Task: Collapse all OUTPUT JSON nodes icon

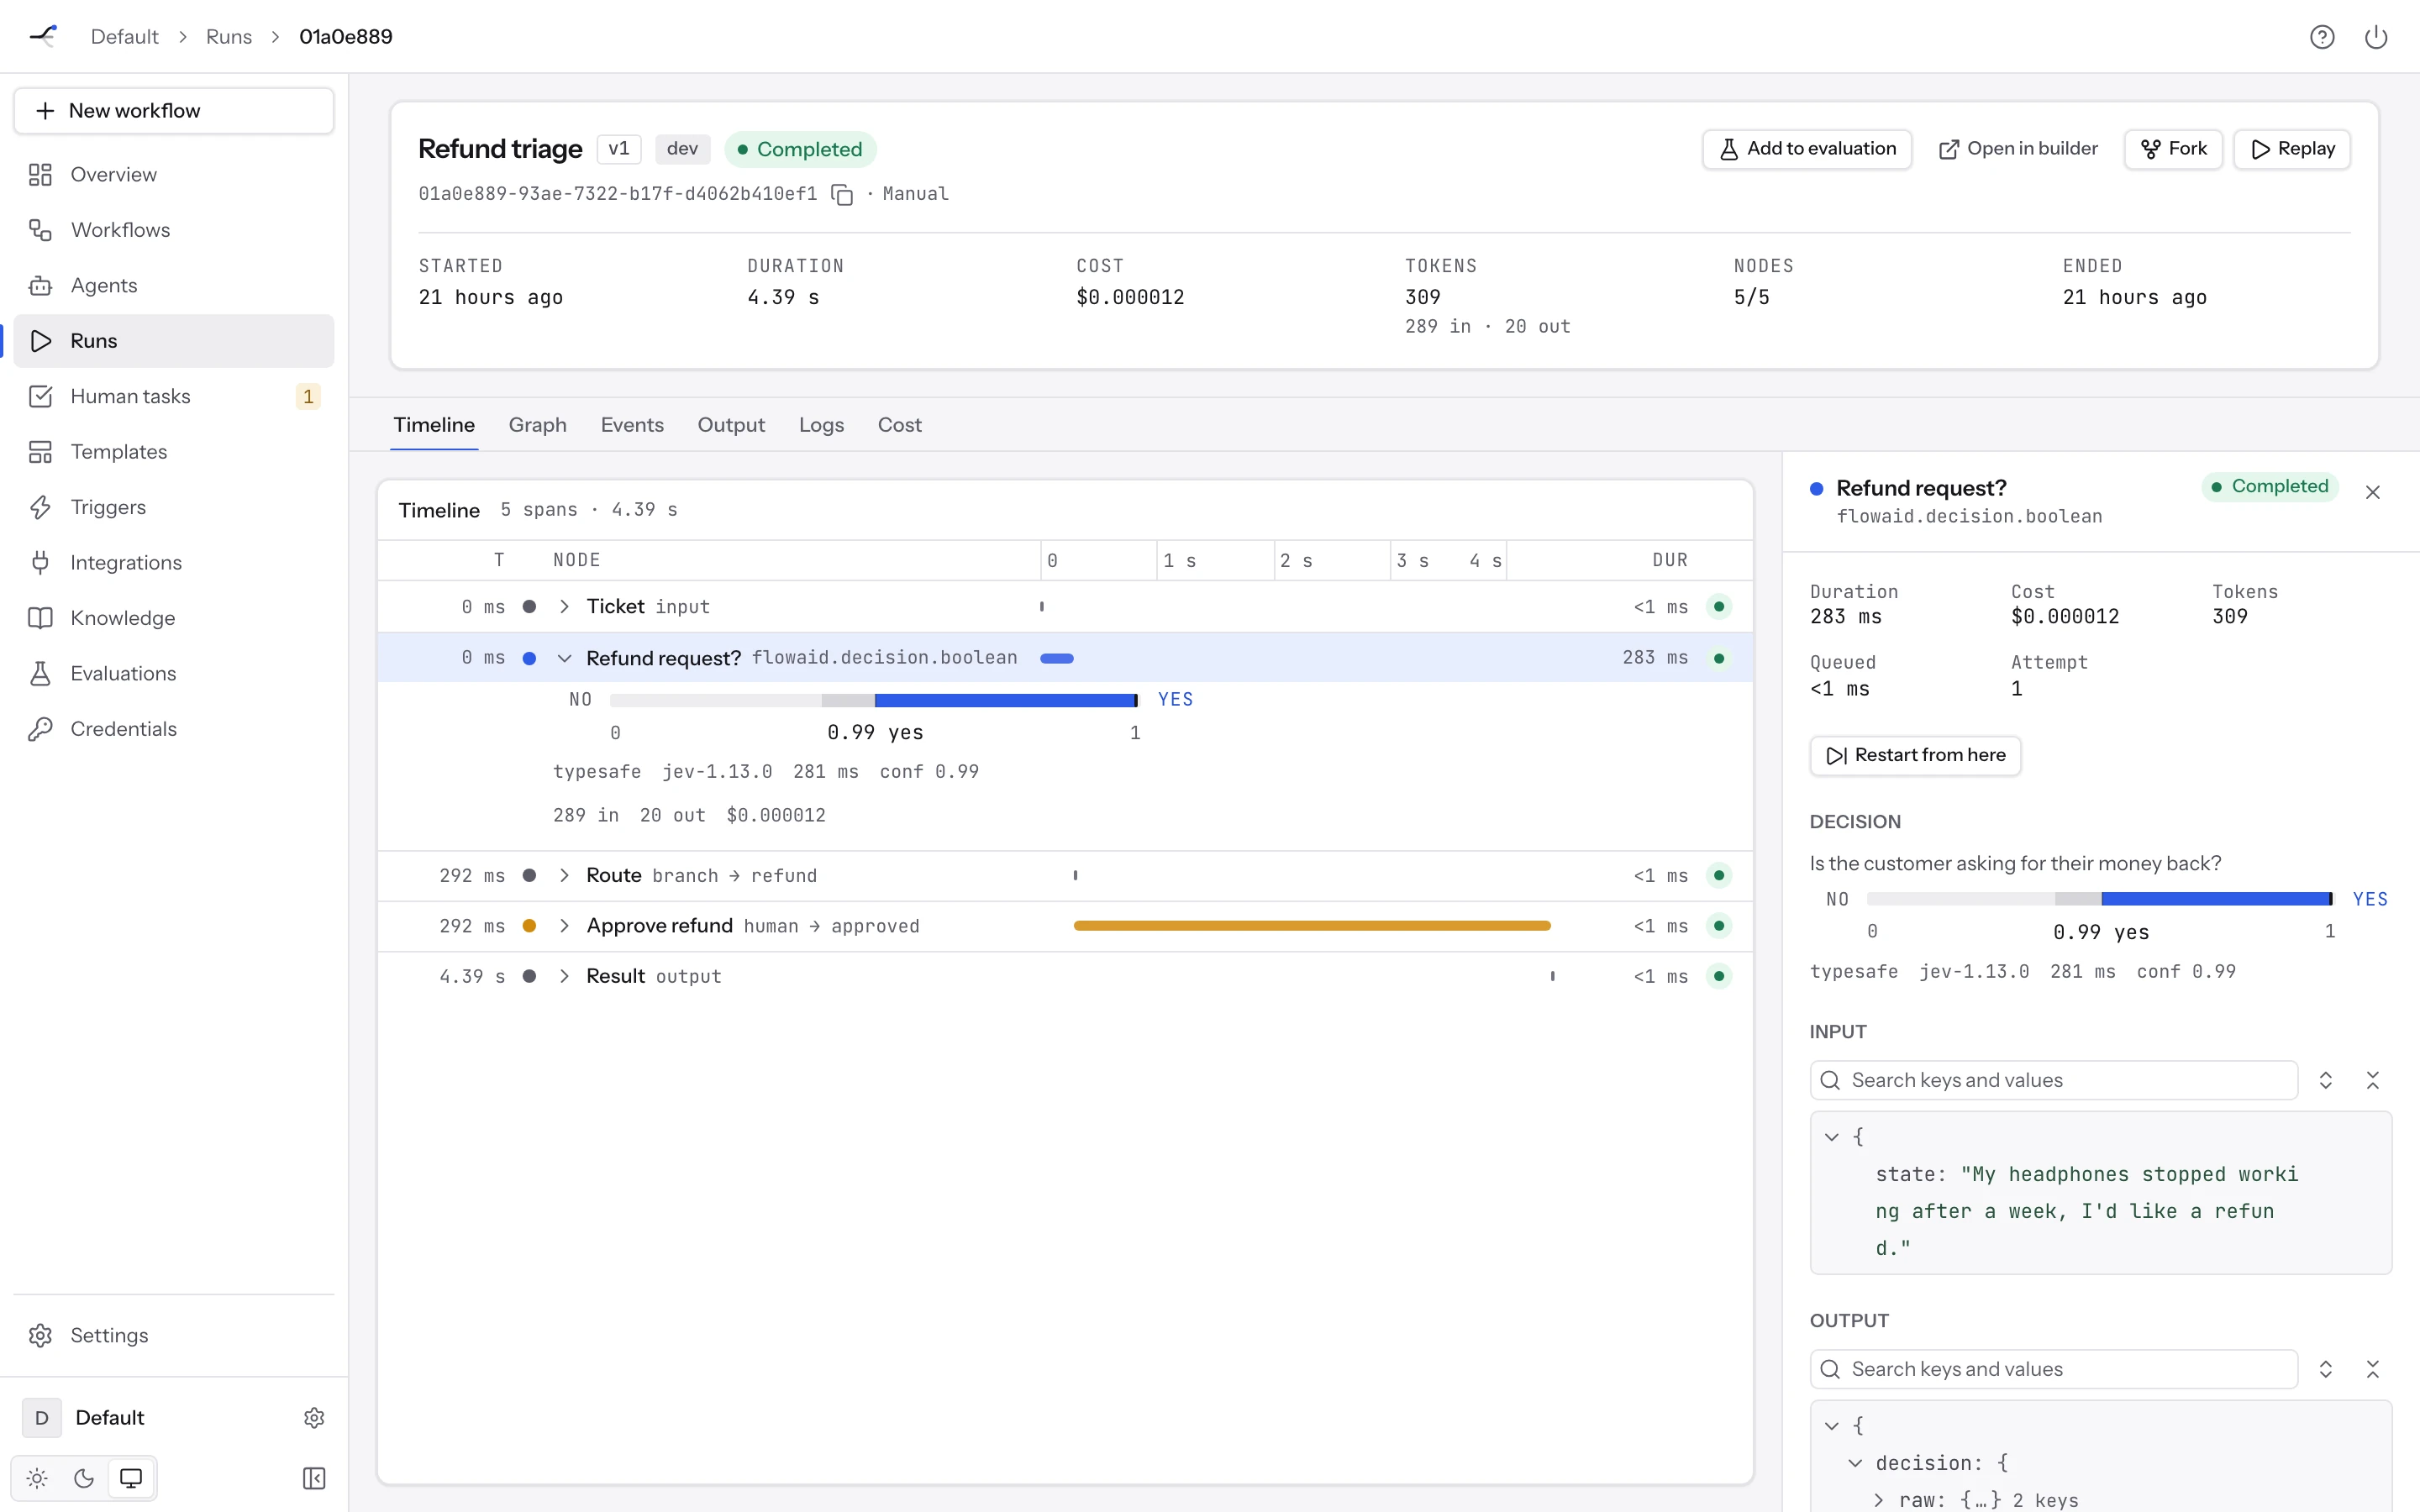Action: pos(2373,1369)
